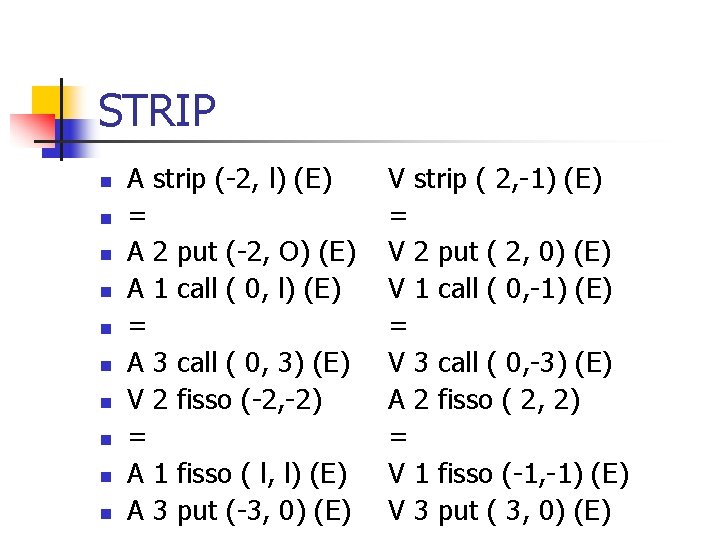This screenshot has width=720, height=540.
Task: Click the text "V 1 fisso (-1,-1) (E)"
Action: (x=507, y=473)
